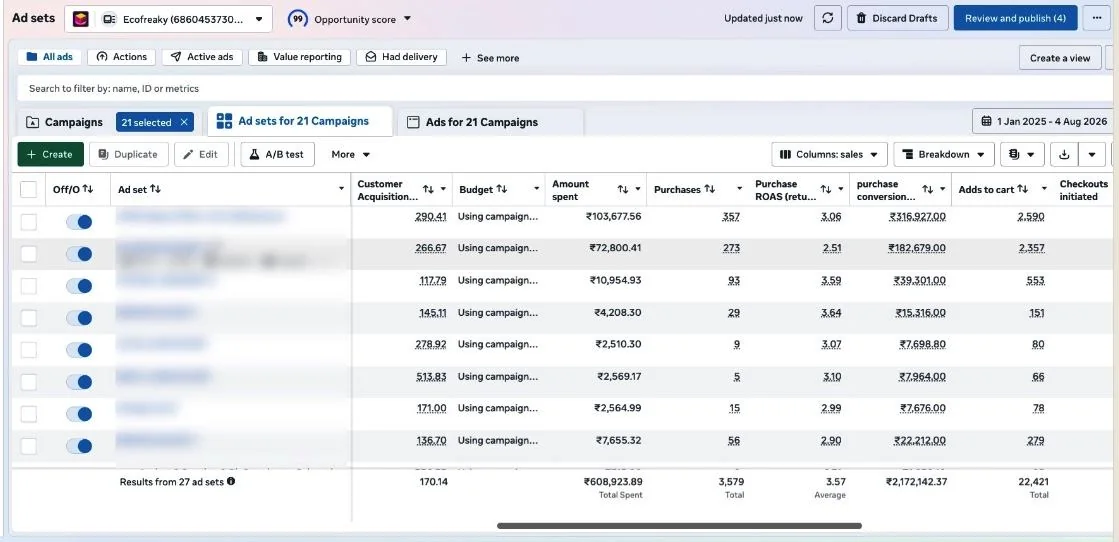Screen dimensions: 1119x542
Task: Click the info icon beside Results from 27 ad sets
Action: [231, 481]
